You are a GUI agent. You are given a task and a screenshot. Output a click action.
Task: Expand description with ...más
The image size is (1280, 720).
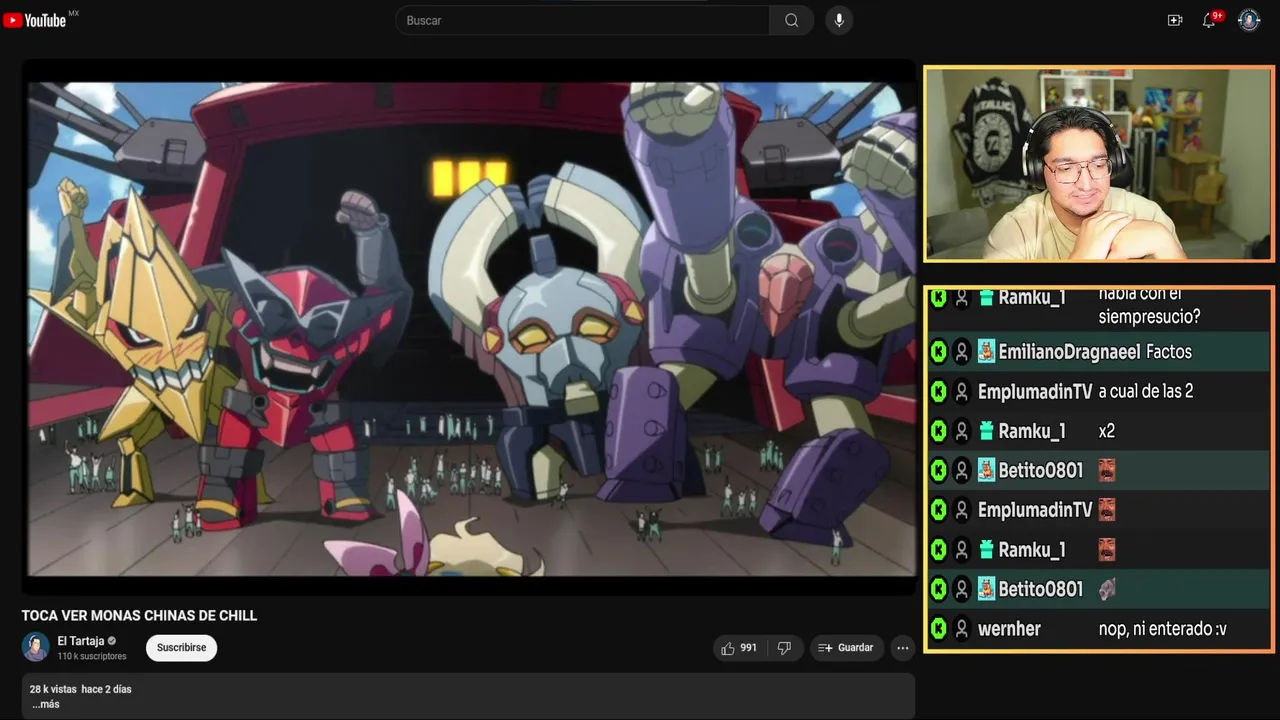pos(45,704)
